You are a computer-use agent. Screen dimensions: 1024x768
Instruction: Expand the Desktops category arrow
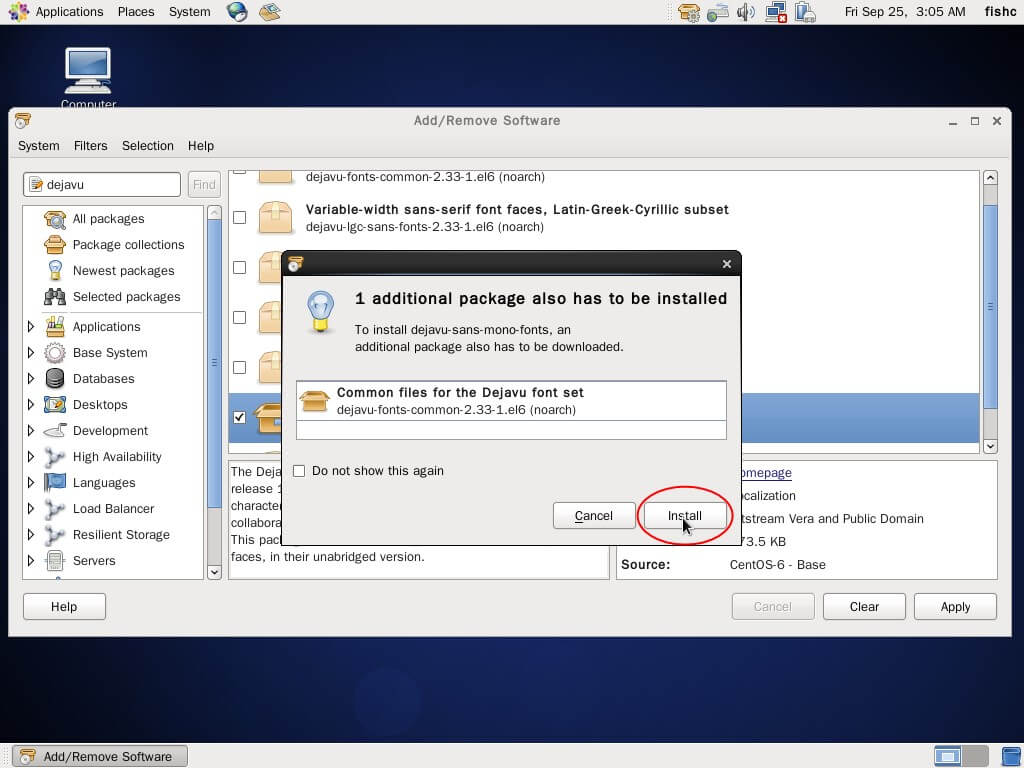tap(31, 405)
